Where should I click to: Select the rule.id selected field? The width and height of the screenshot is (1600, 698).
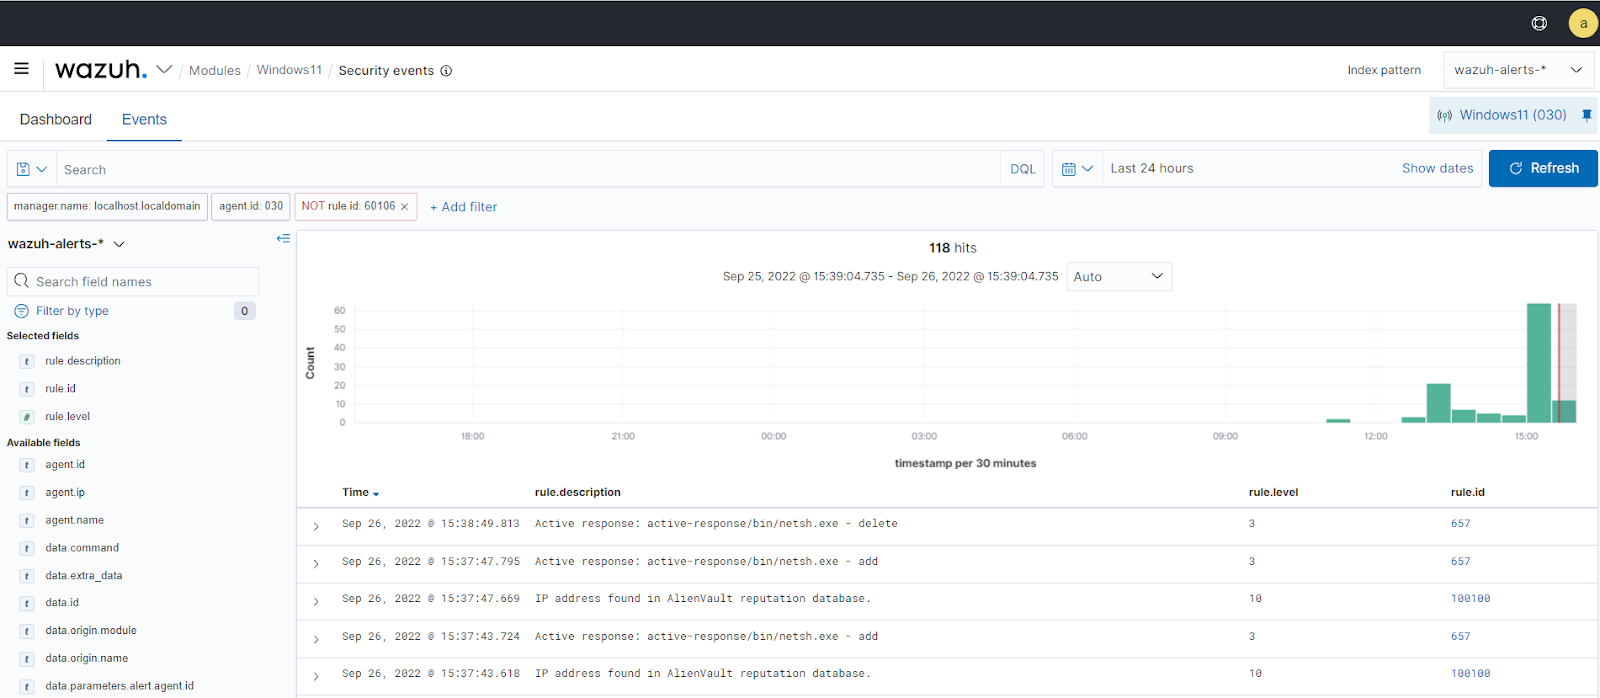[x=60, y=389]
